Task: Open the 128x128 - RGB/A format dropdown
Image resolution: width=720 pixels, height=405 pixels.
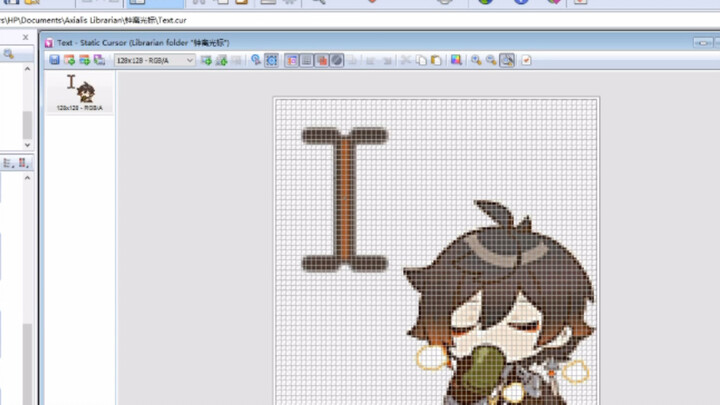Action: [x=155, y=60]
